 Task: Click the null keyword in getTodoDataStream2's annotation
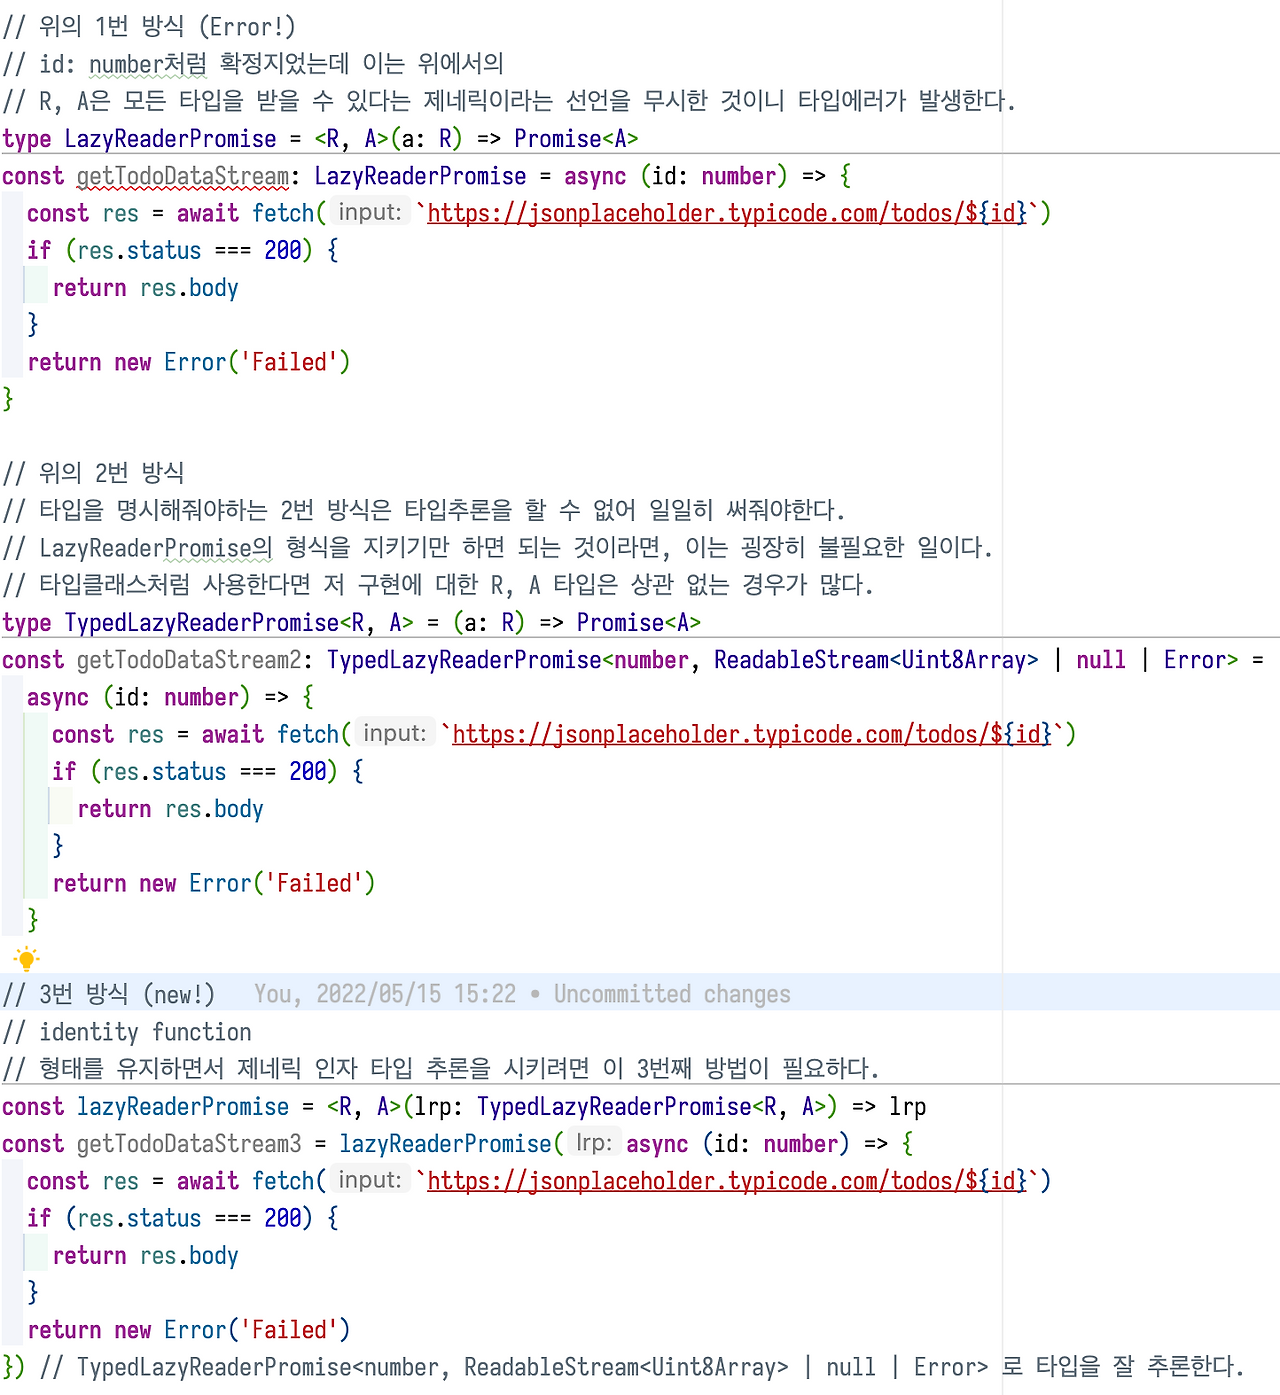pyautogui.click(x=1100, y=660)
